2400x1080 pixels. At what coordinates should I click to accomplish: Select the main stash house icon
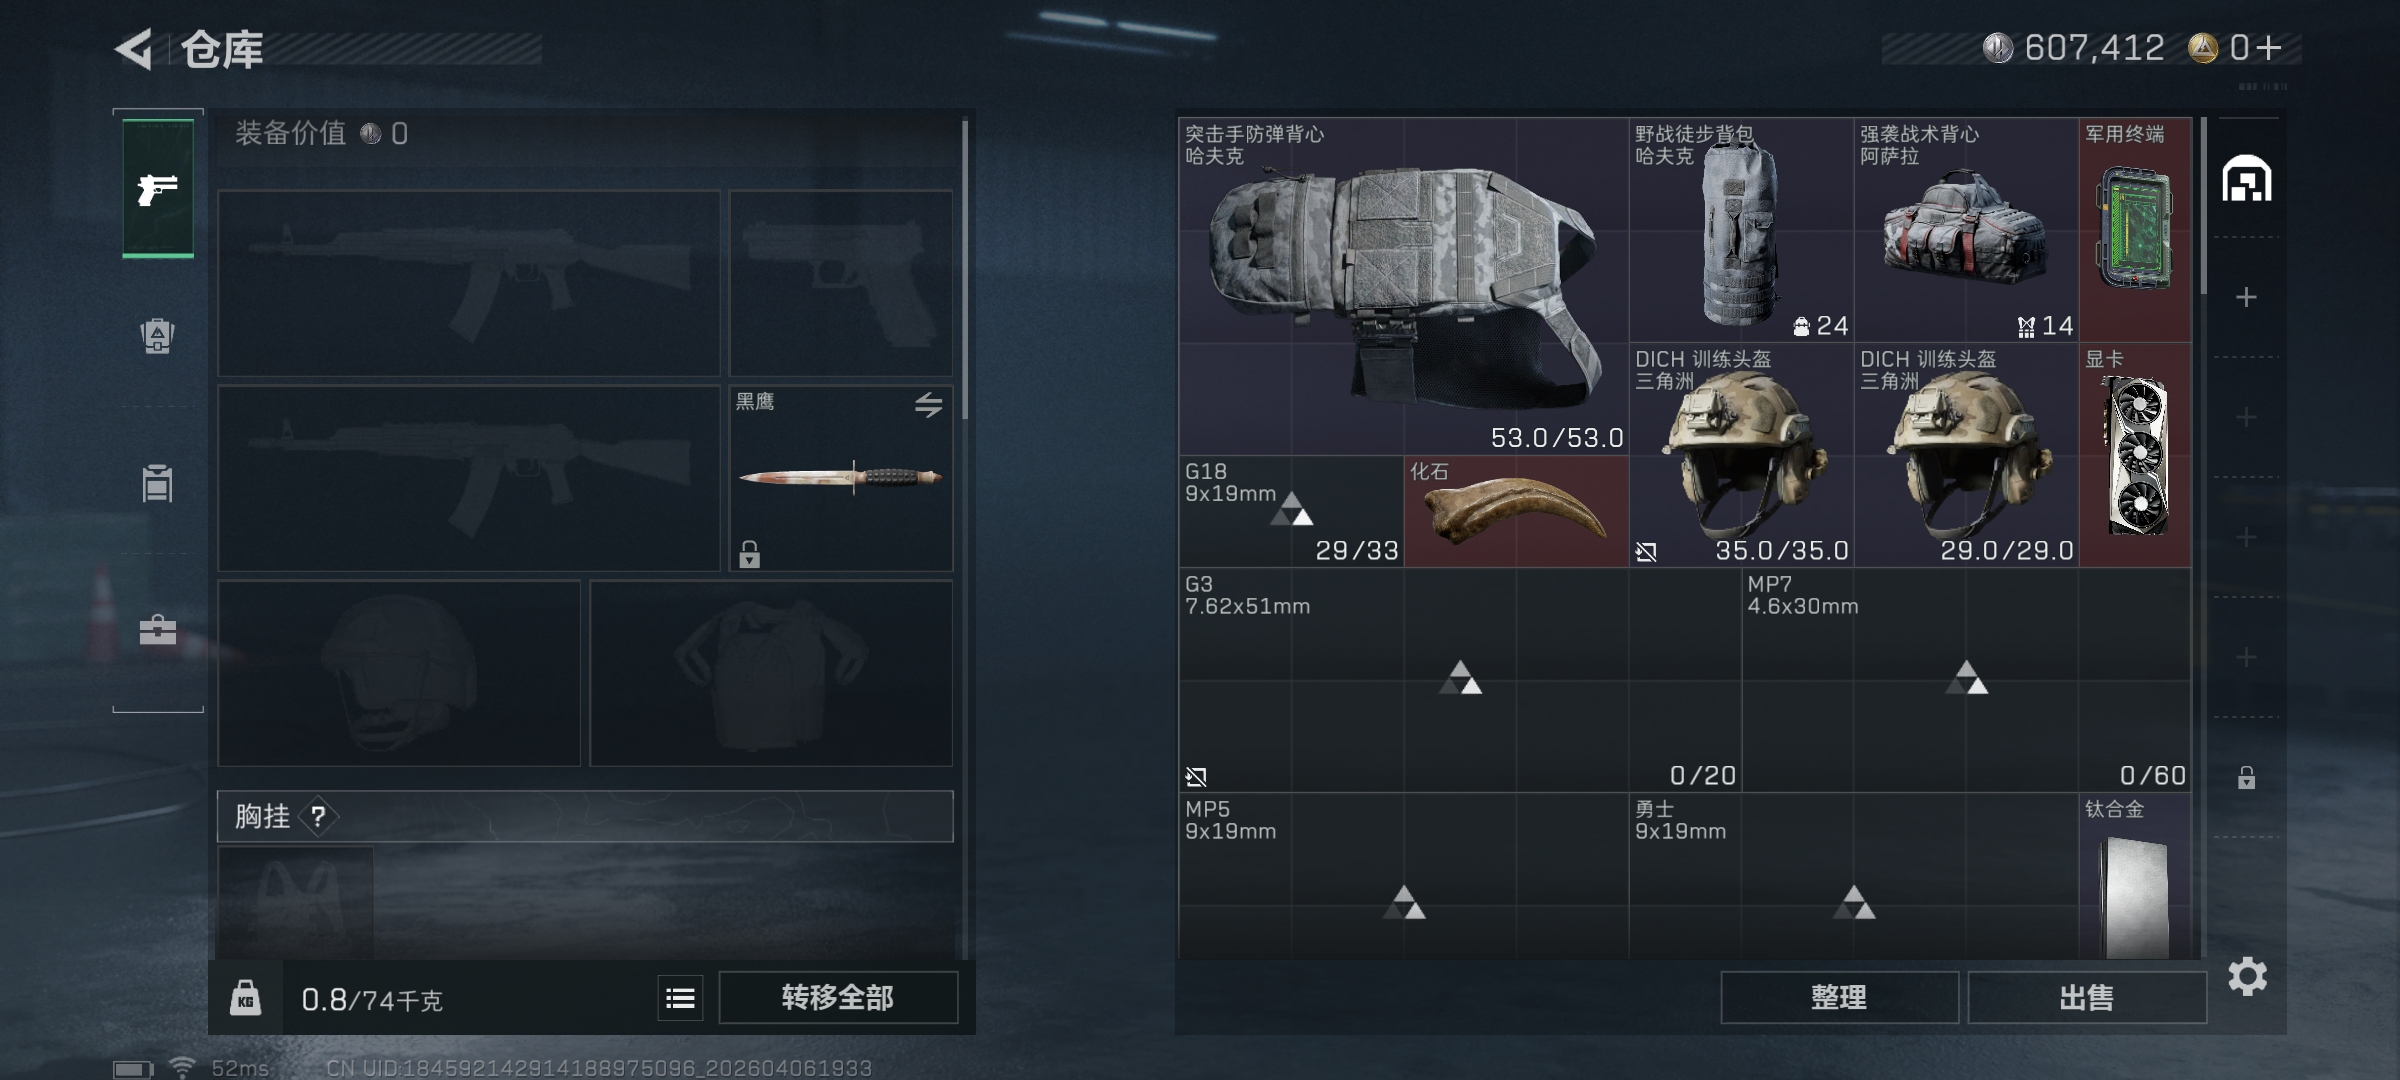click(x=2247, y=179)
